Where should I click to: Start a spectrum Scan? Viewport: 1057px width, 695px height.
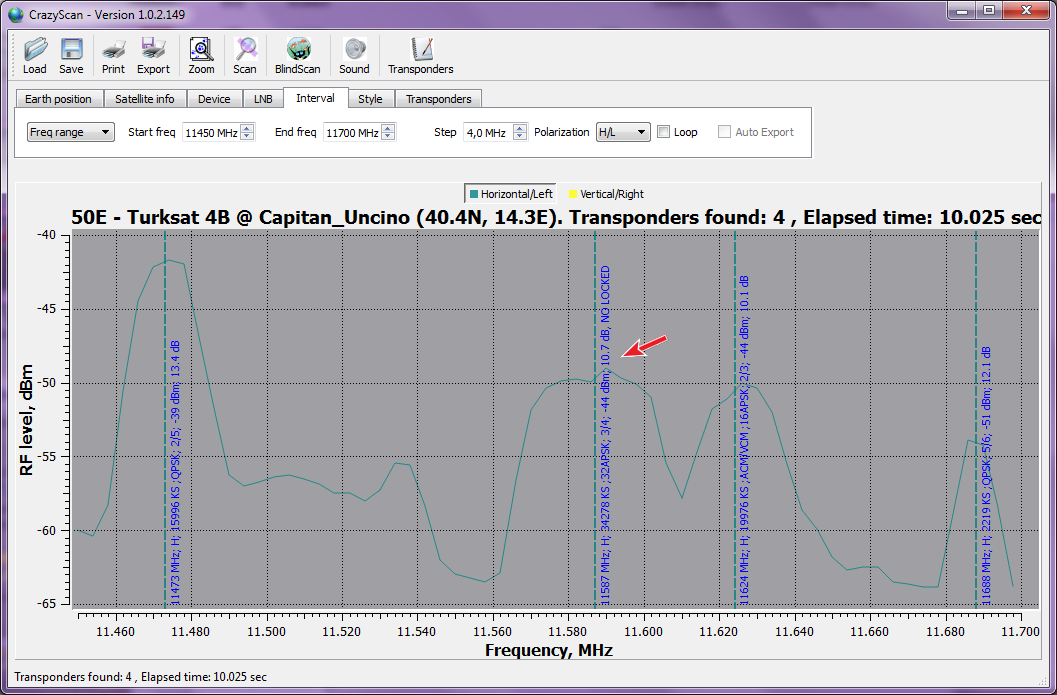tap(245, 50)
